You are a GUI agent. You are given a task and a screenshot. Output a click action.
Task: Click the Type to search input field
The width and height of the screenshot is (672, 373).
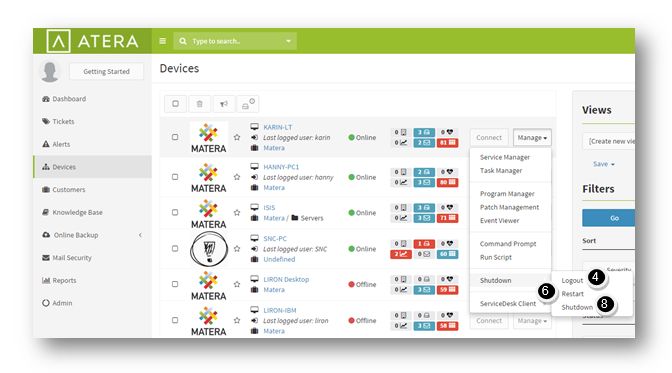point(229,41)
